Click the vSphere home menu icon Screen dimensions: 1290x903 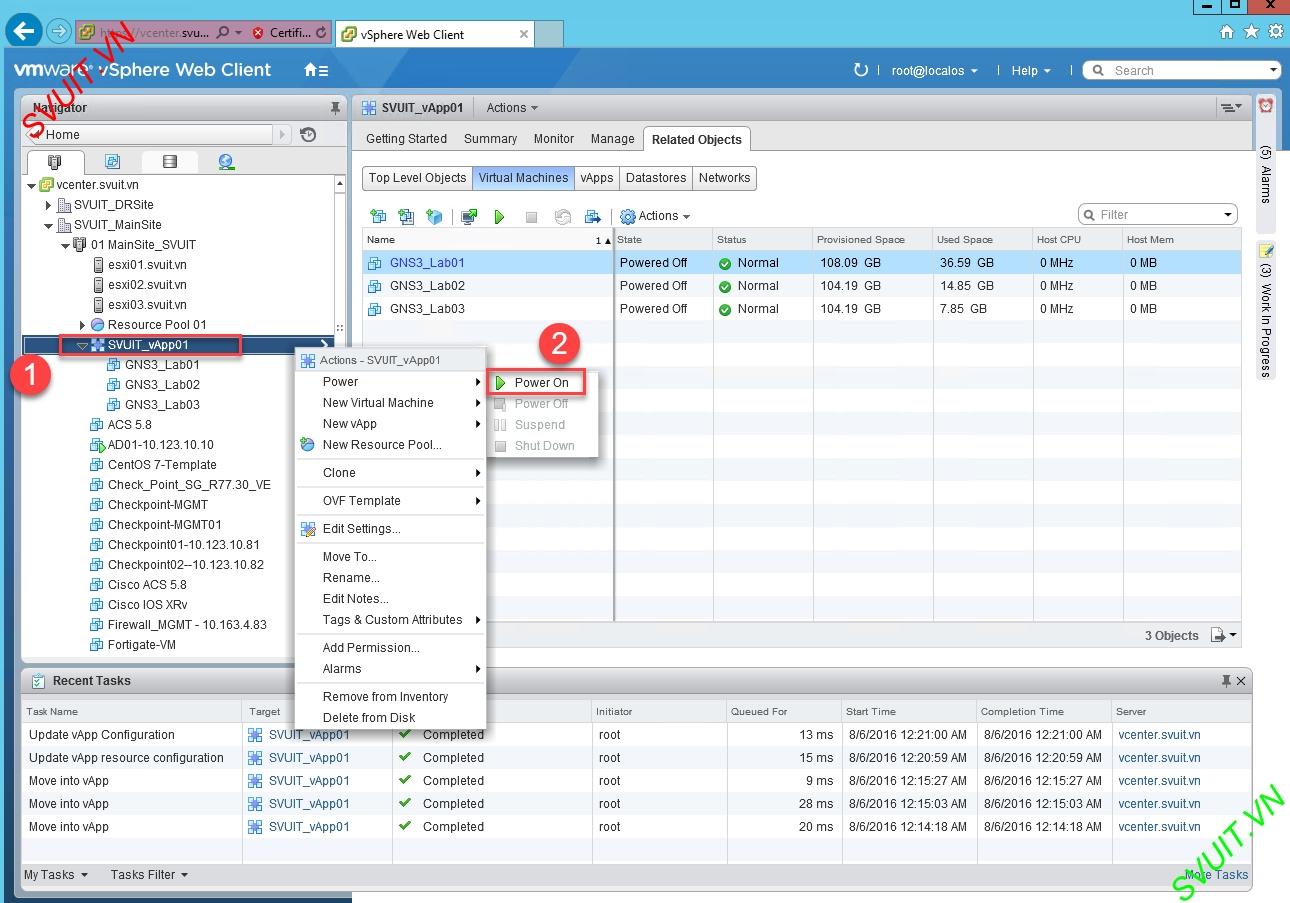316,70
